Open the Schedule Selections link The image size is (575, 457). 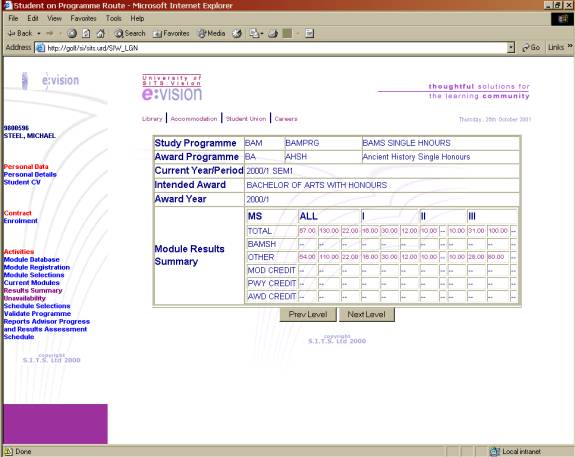pyautogui.click(x=37, y=306)
